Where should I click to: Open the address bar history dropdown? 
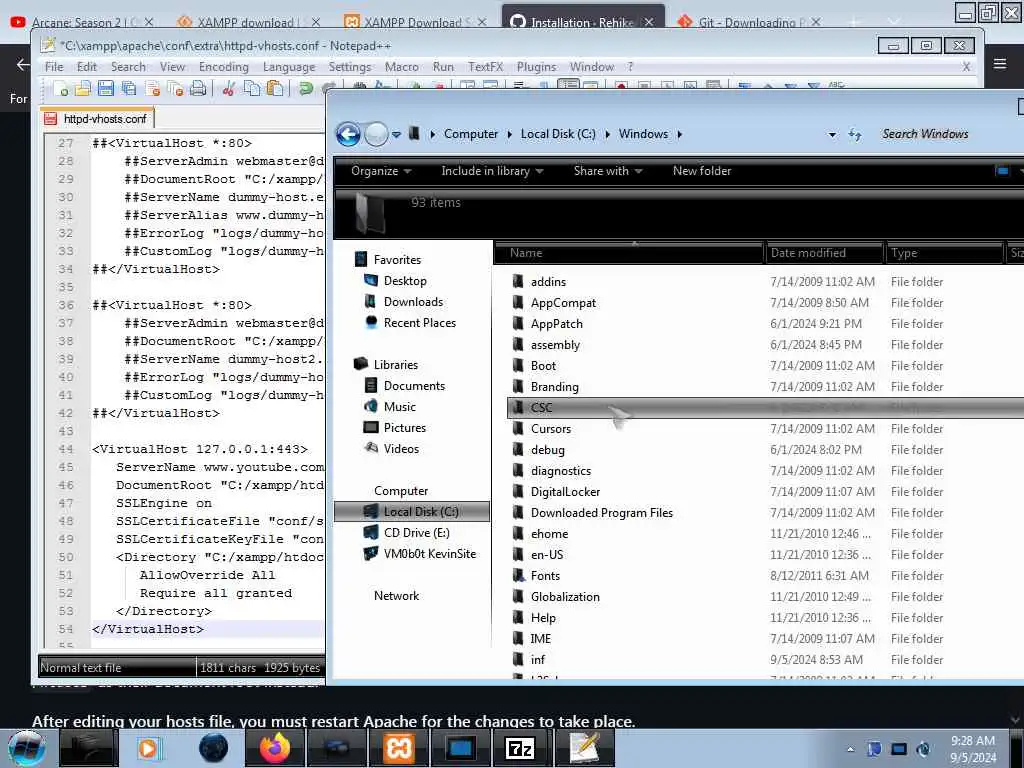(x=832, y=135)
